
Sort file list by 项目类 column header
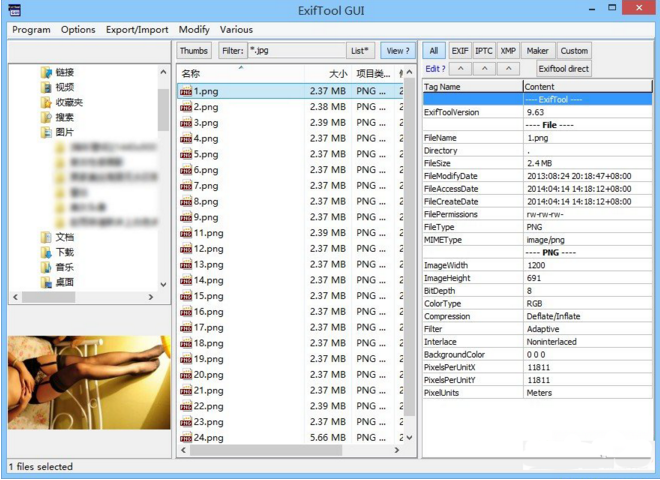(373, 74)
